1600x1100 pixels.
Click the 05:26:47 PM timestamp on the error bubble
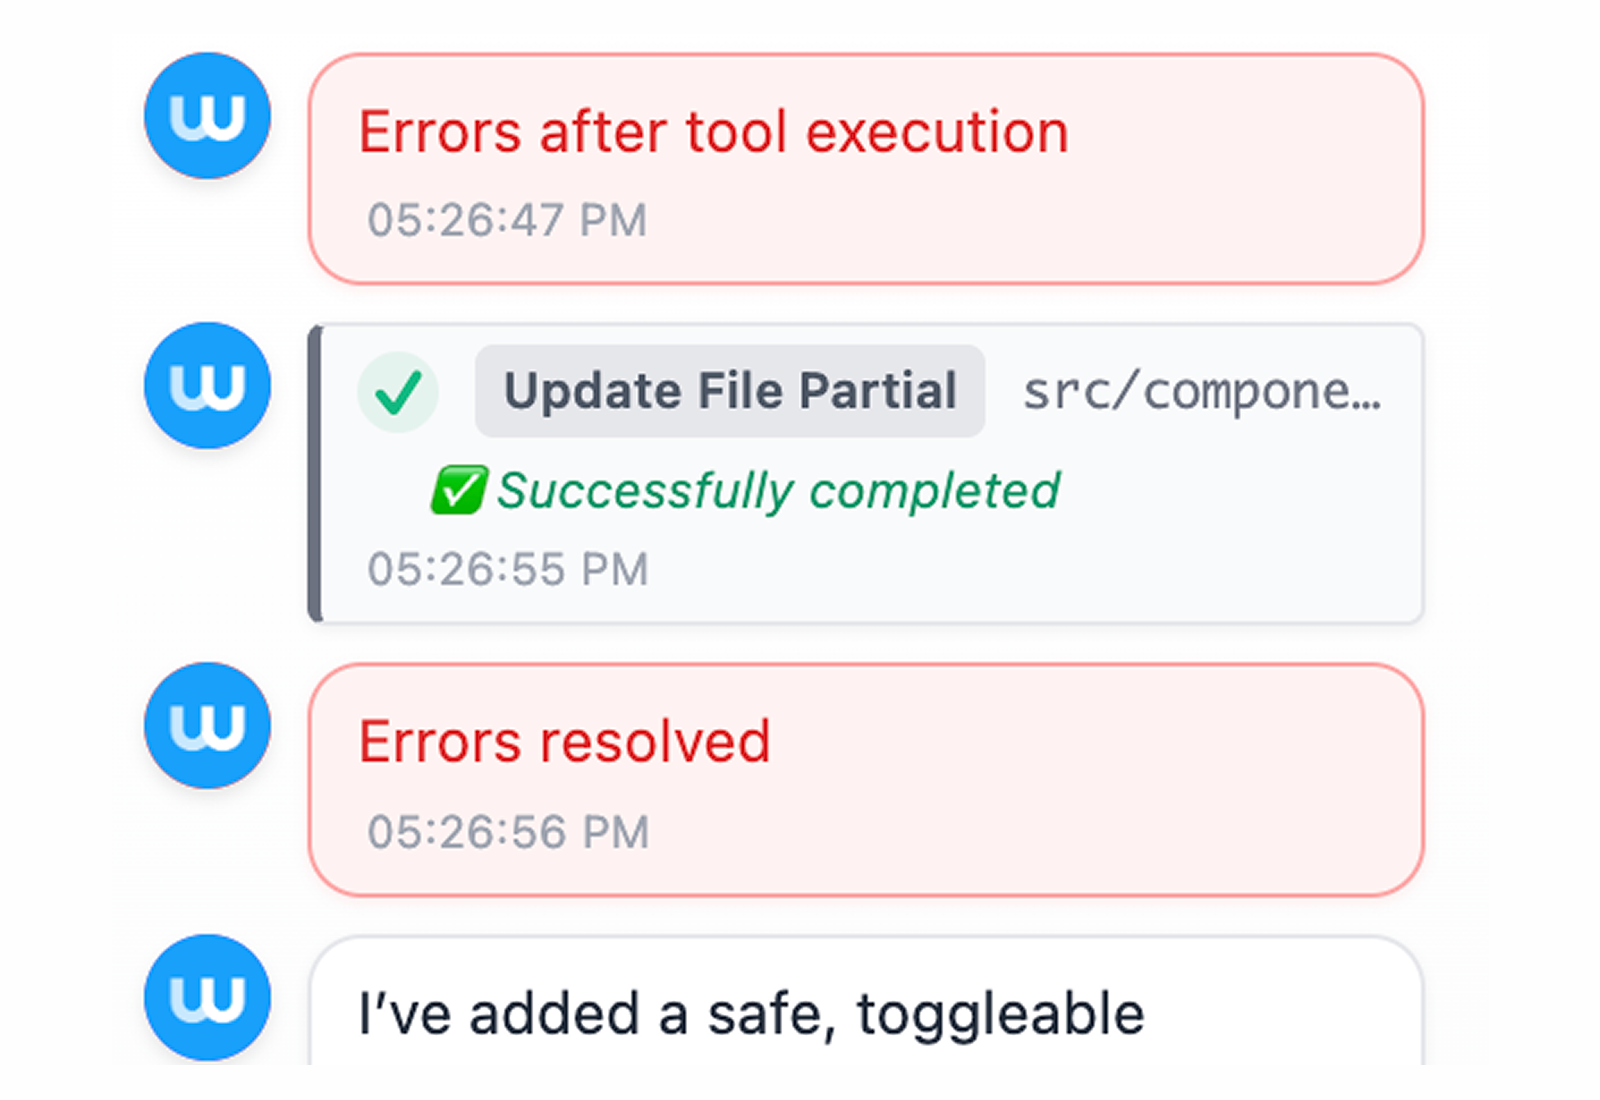coord(506,219)
